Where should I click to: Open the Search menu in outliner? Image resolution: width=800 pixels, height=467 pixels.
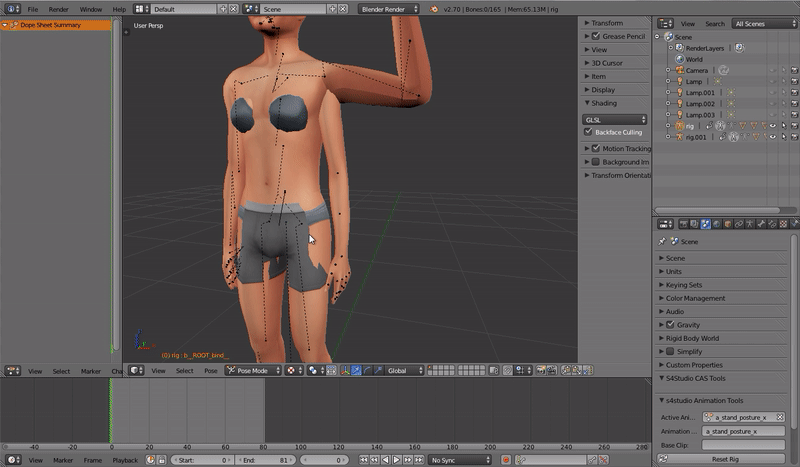pos(714,23)
